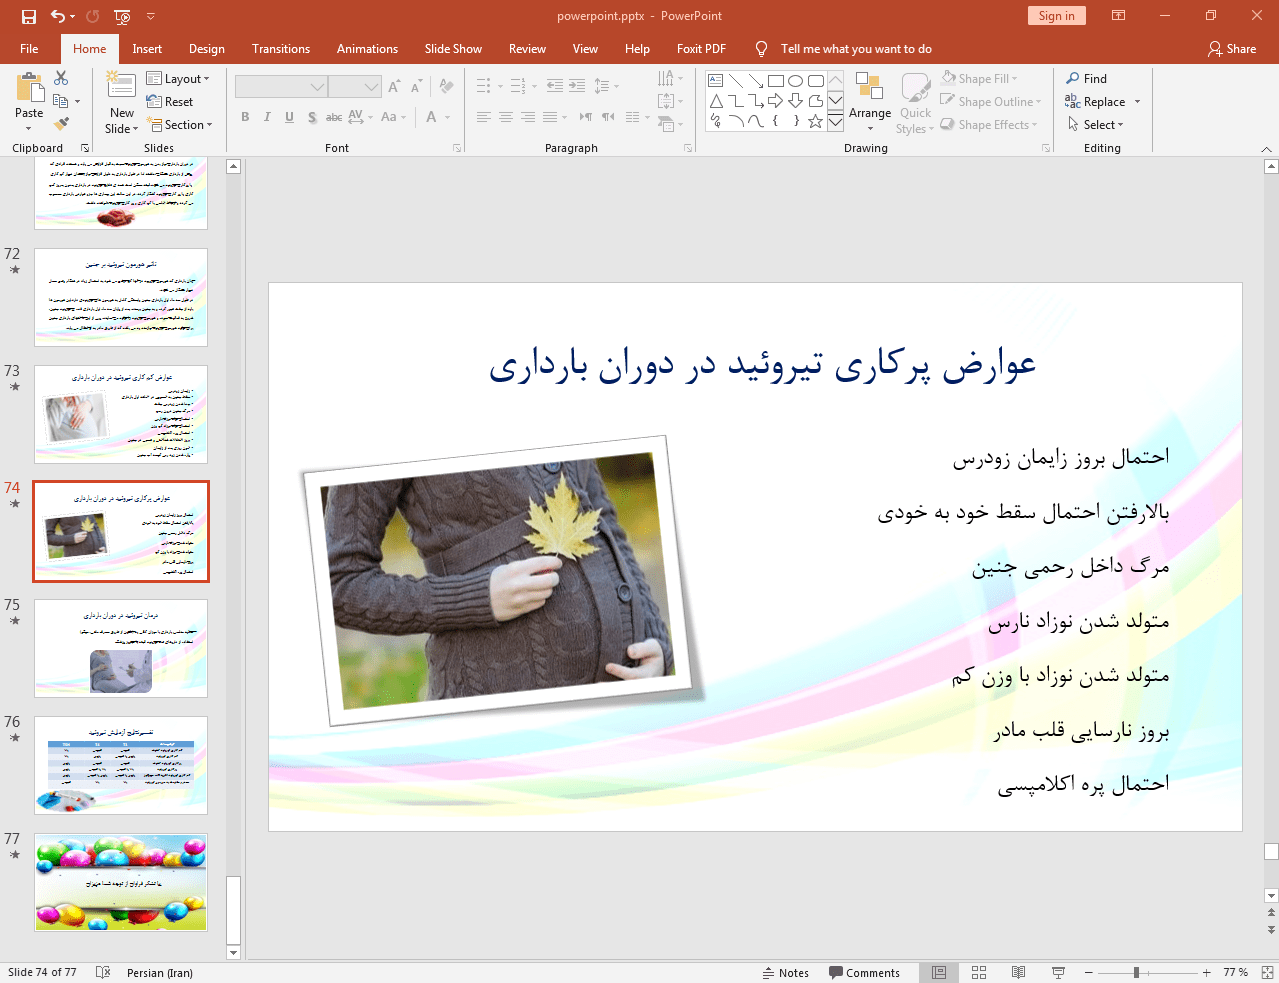Screen dimensions: 1279x983
Task: Fit slide to current window icon
Action: coord(1267,972)
